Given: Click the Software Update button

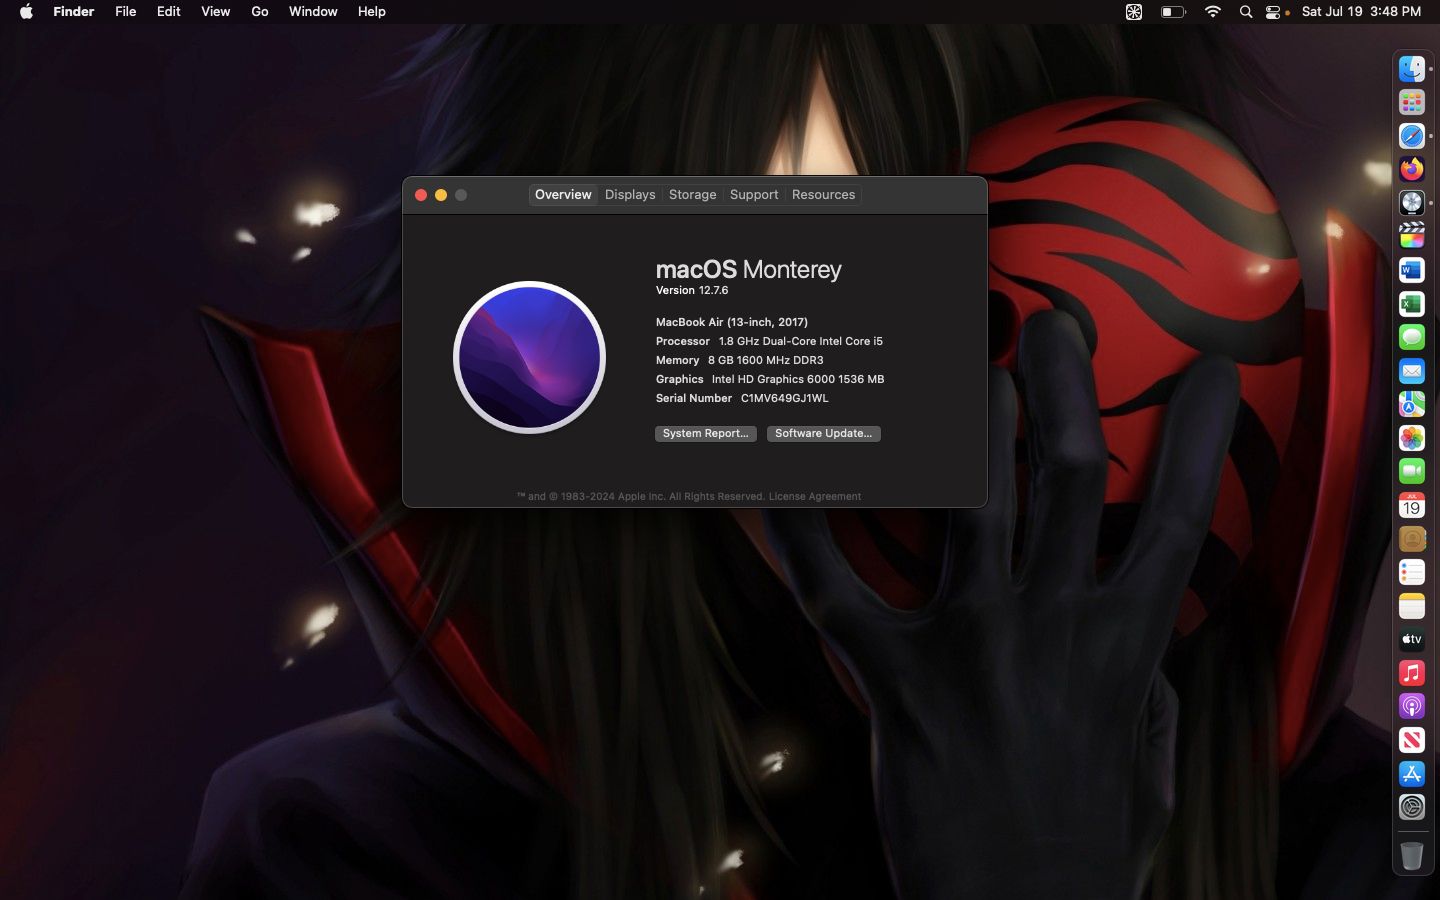Looking at the screenshot, I should 823,433.
